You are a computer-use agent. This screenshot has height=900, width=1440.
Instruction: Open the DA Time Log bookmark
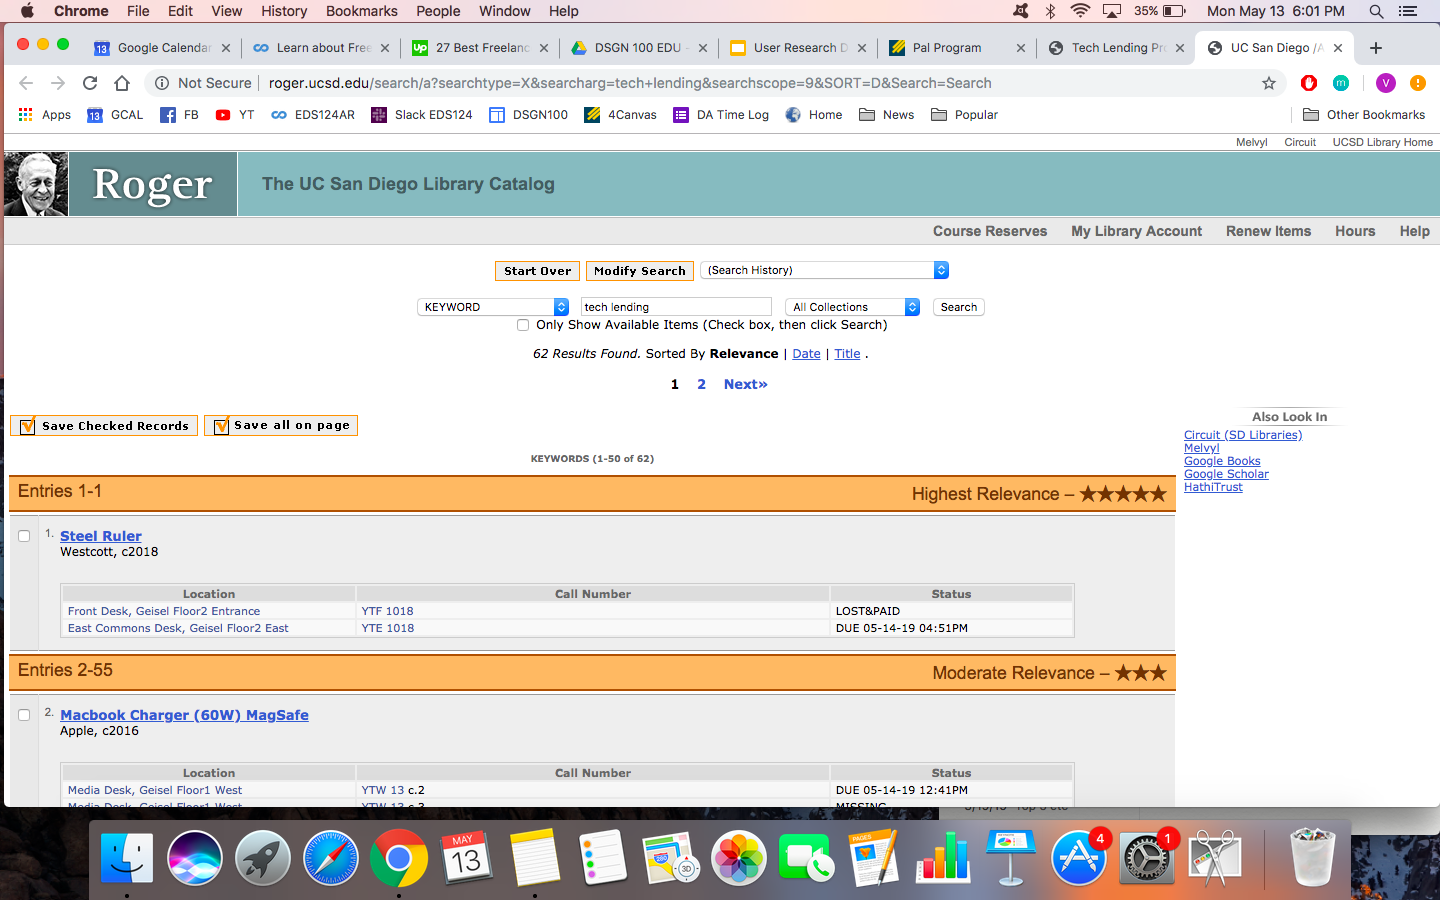[721, 115]
